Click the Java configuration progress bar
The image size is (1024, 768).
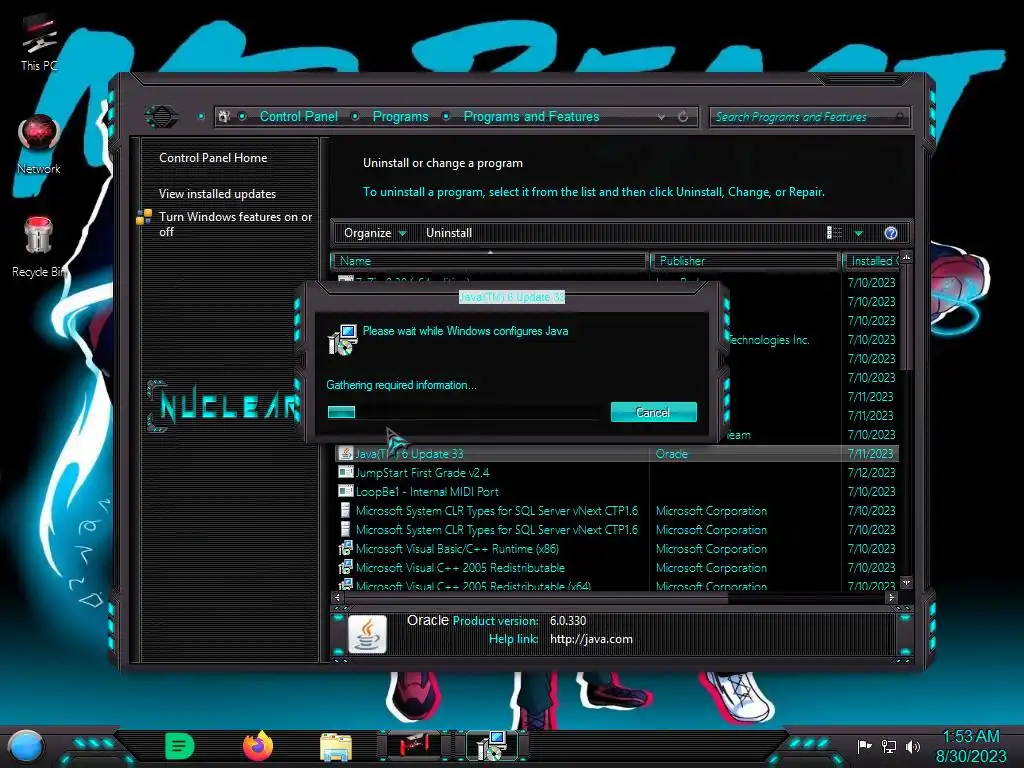click(463, 412)
